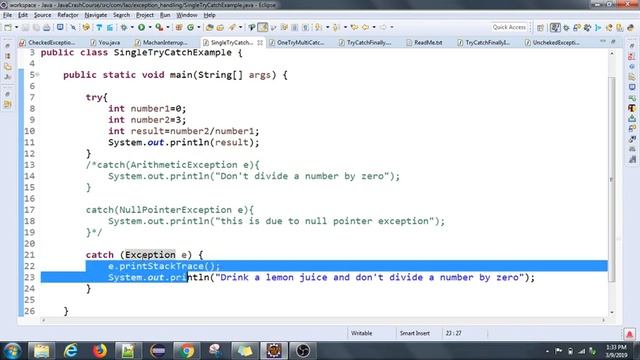The height and width of the screenshot is (360, 640).
Task: Maximize the editor area
Action: [x=613, y=42]
